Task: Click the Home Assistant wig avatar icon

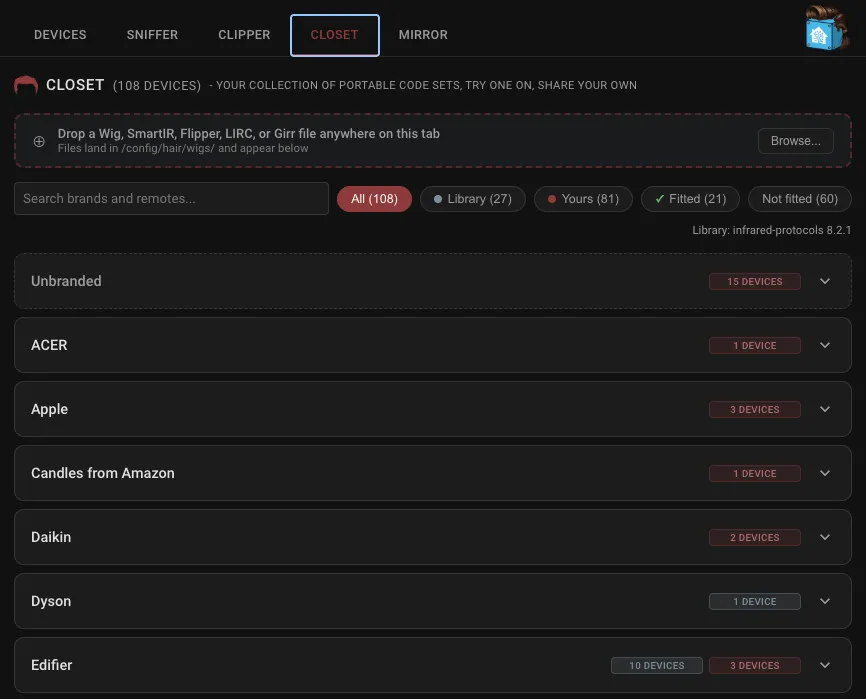Action: (x=826, y=29)
